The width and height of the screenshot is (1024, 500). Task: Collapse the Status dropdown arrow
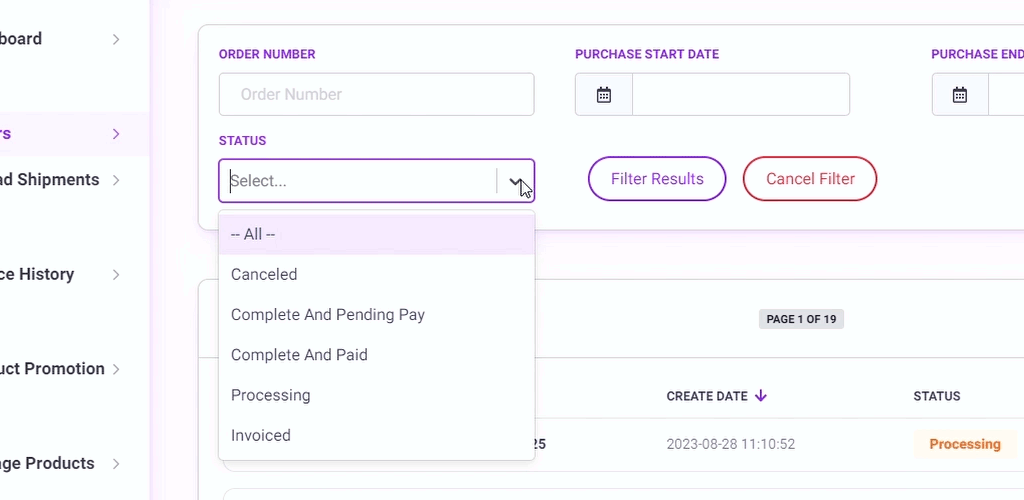click(516, 181)
